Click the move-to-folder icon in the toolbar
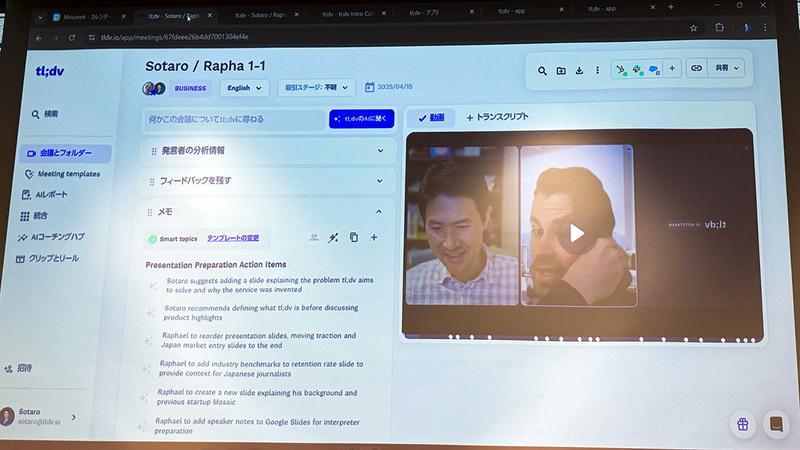800x450 pixels. point(561,71)
